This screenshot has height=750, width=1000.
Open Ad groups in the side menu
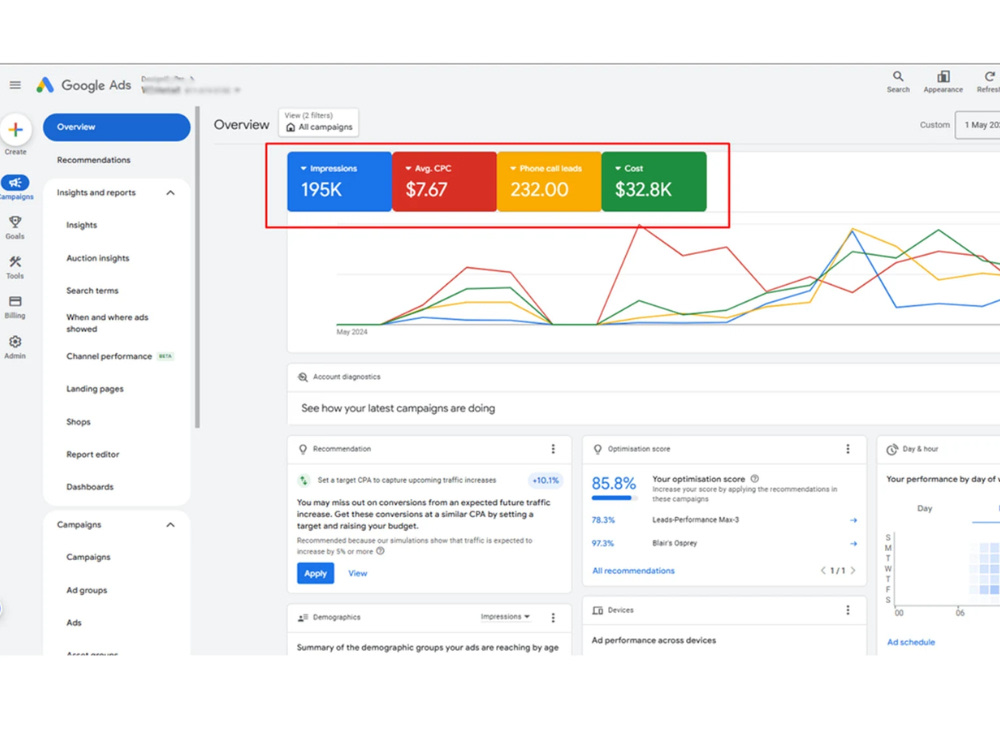point(87,591)
